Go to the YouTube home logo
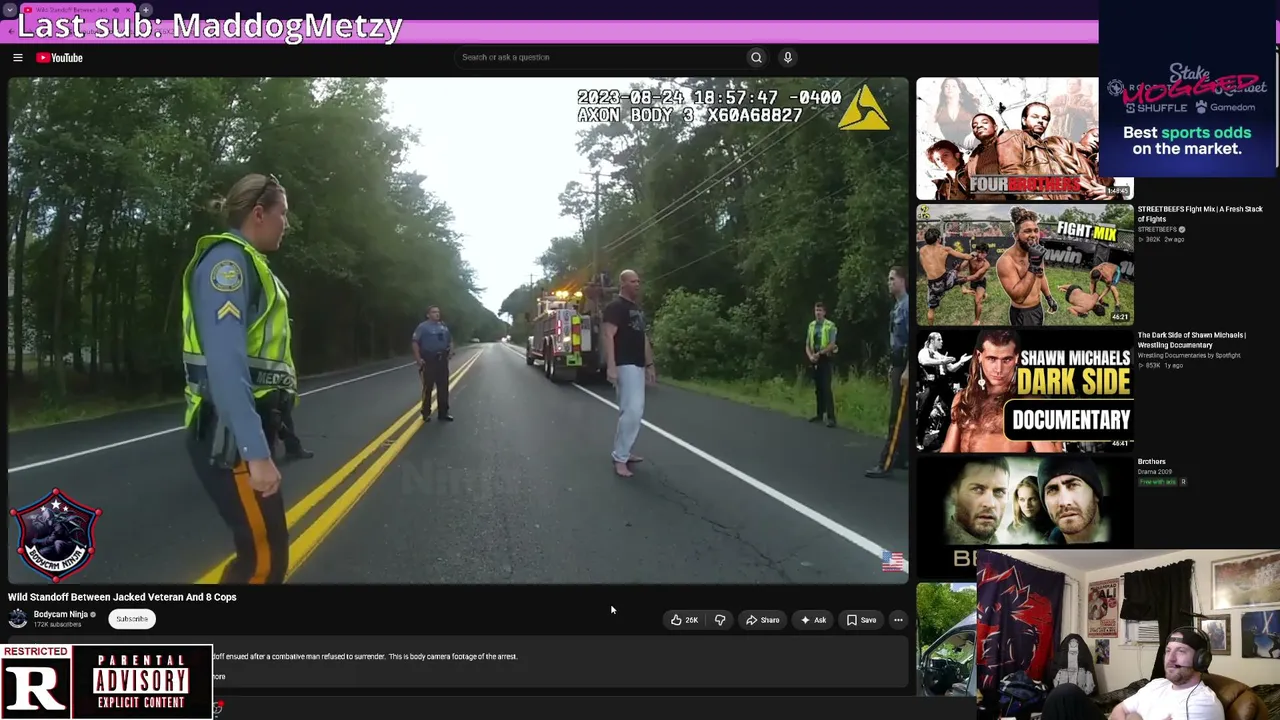The image size is (1280, 720). [60, 58]
